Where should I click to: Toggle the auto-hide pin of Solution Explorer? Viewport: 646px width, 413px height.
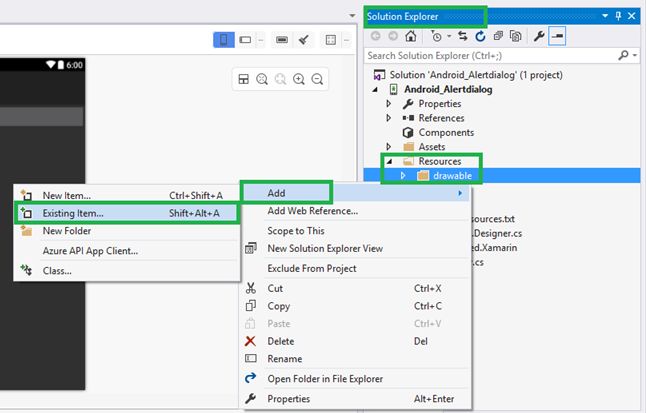(x=618, y=16)
